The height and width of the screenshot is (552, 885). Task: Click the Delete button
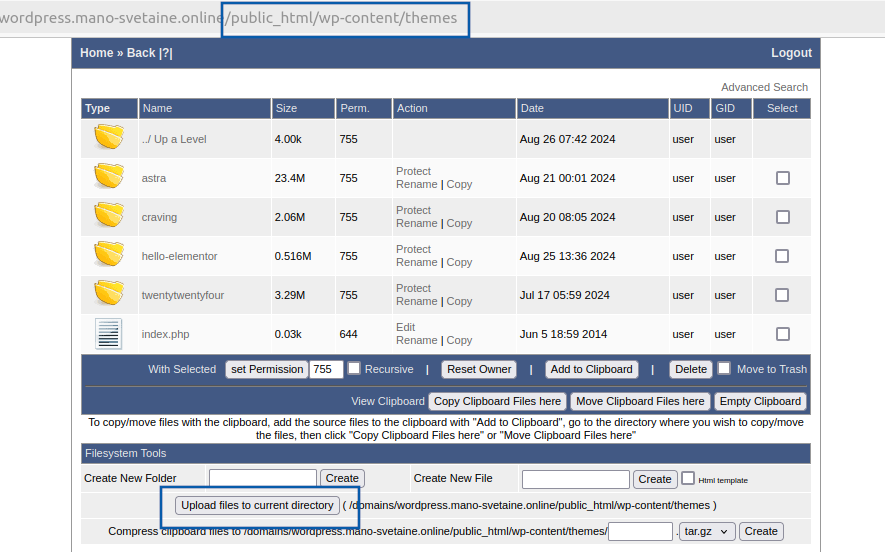(691, 369)
